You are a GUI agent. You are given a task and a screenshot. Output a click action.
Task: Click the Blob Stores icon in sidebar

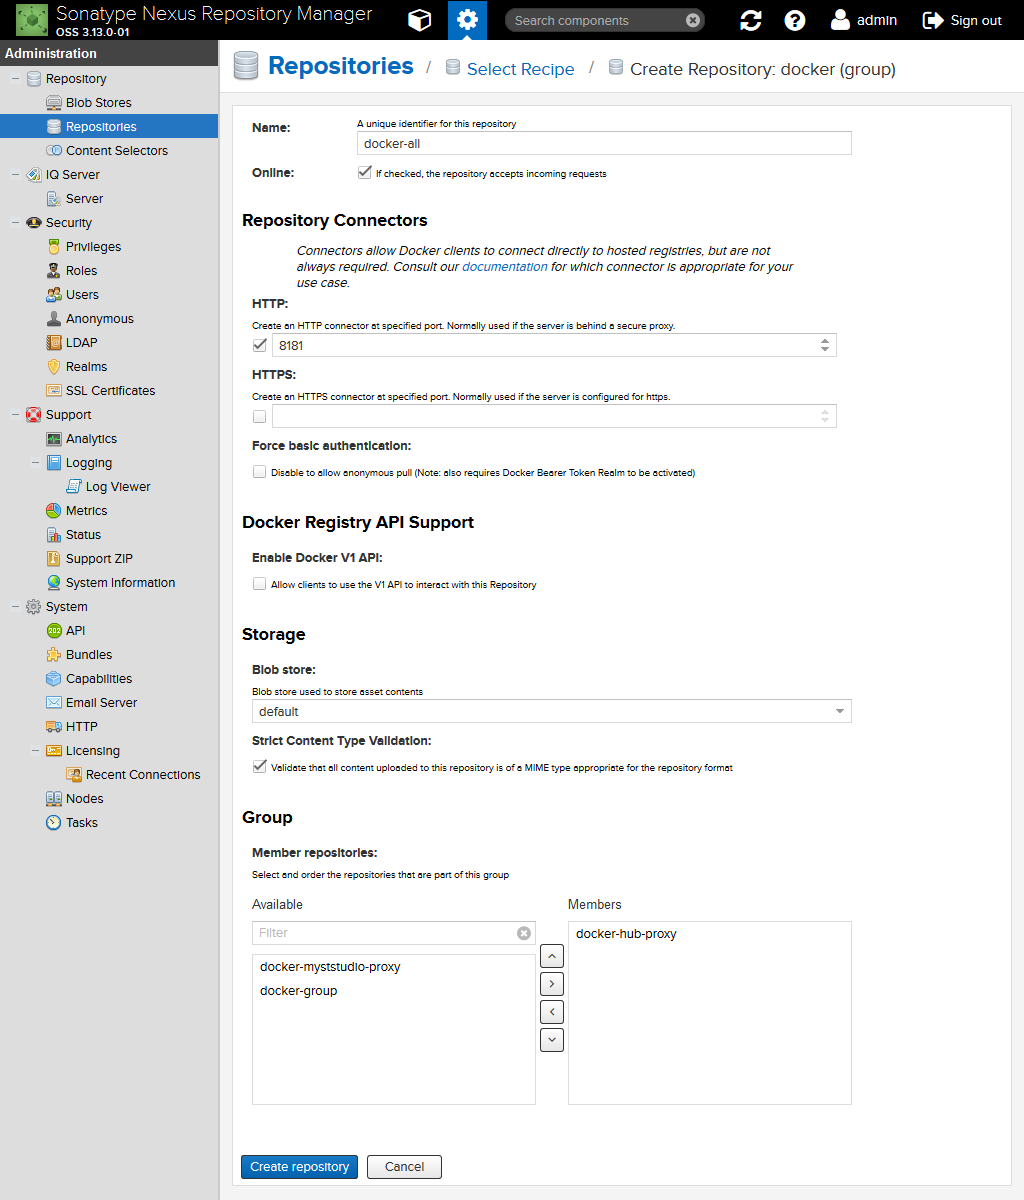click(54, 103)
